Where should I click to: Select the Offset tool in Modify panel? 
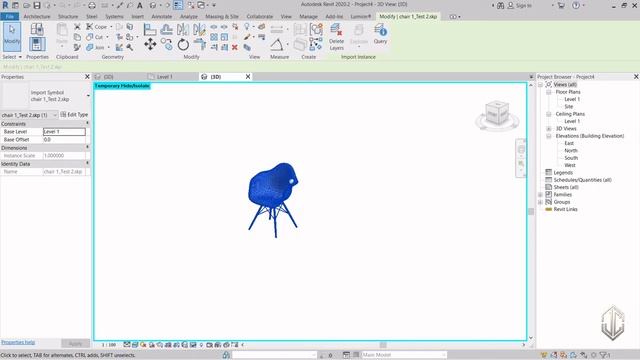tap(166, 29)
